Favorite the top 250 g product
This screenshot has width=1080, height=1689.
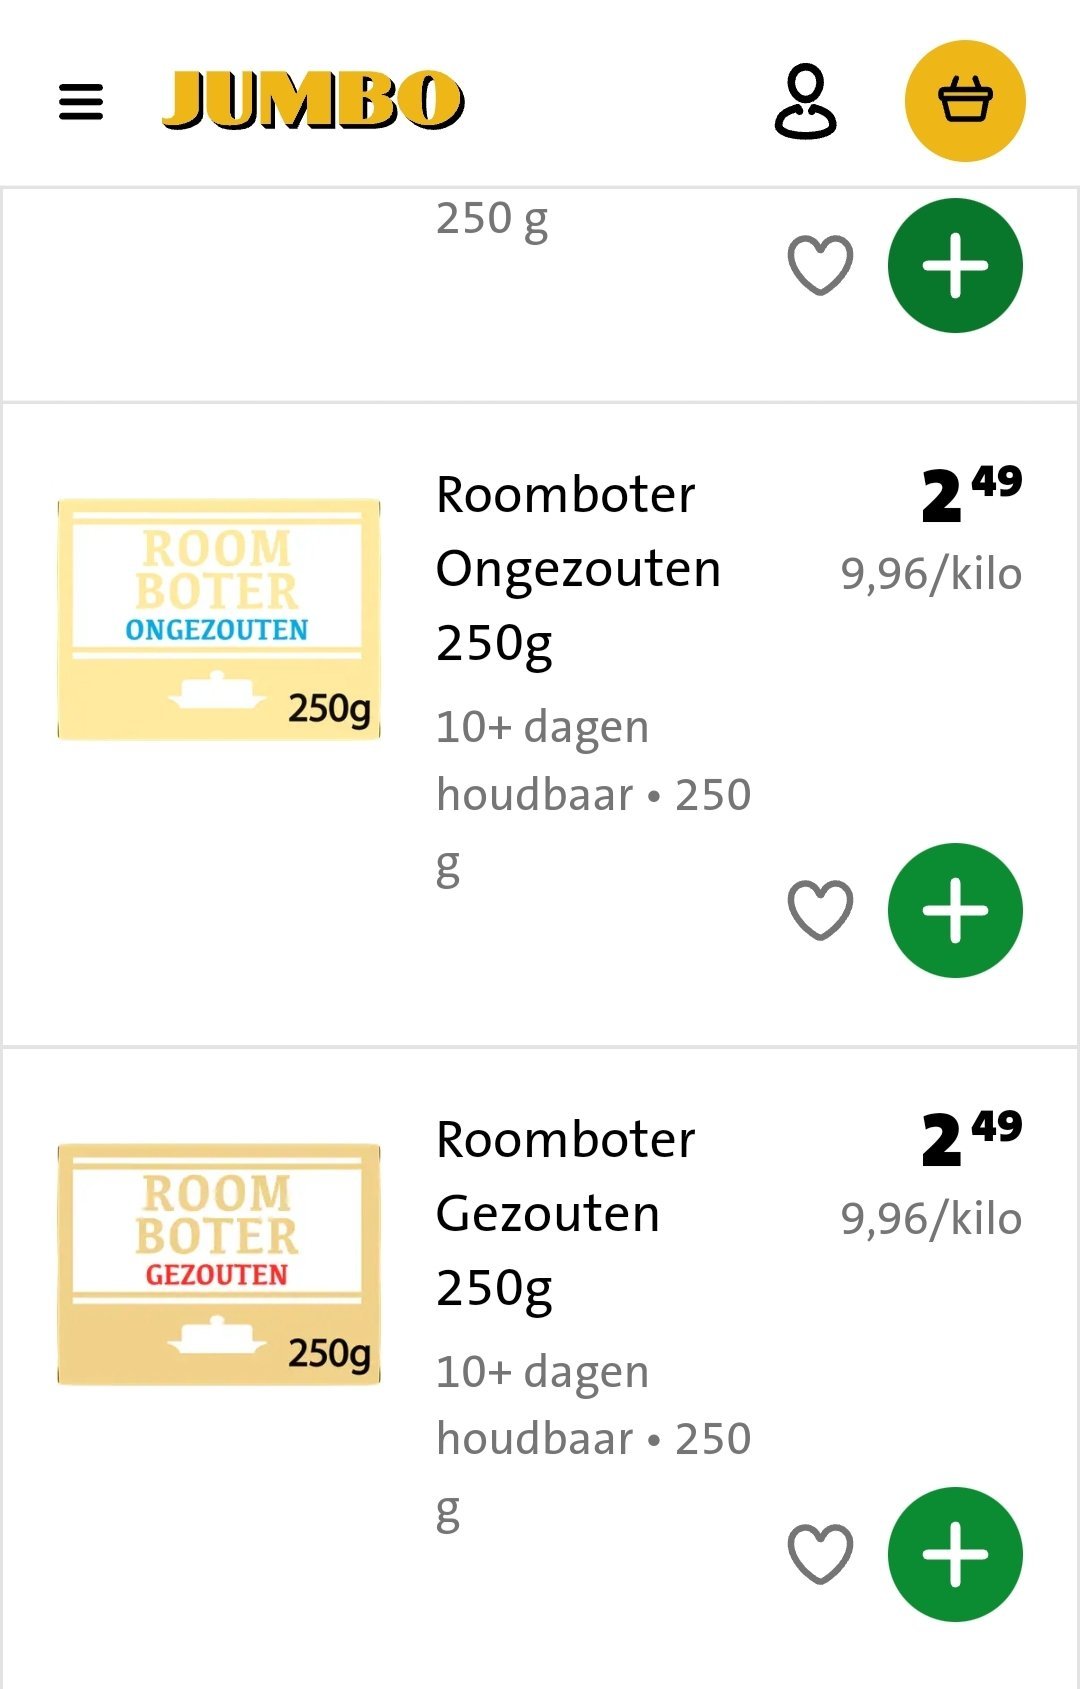(x=820, y=266)
